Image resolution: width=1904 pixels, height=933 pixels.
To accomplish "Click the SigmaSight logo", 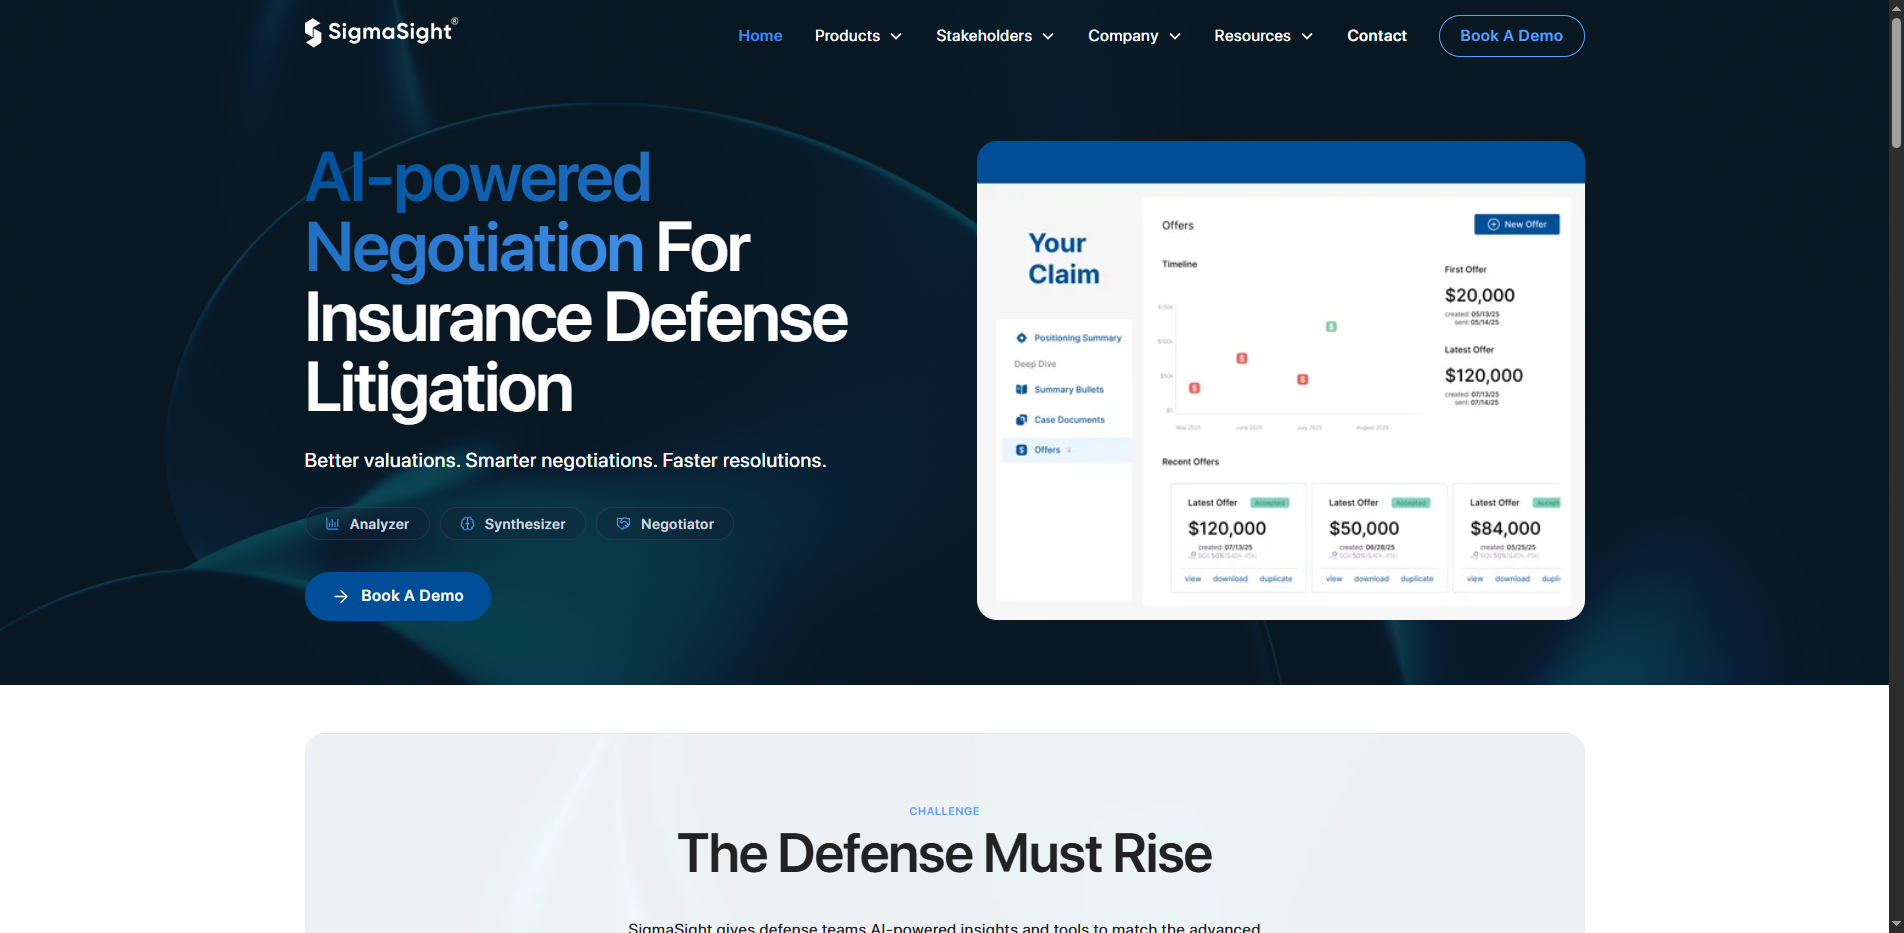I will point(381,32).
